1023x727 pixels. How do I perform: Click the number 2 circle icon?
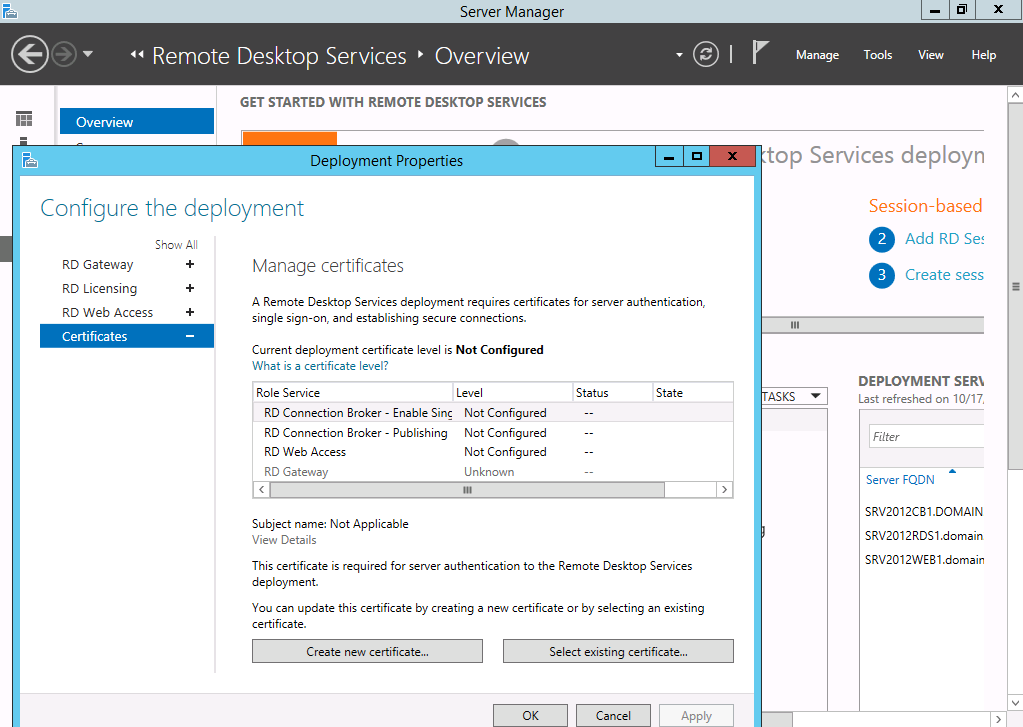tap(881, 239)
